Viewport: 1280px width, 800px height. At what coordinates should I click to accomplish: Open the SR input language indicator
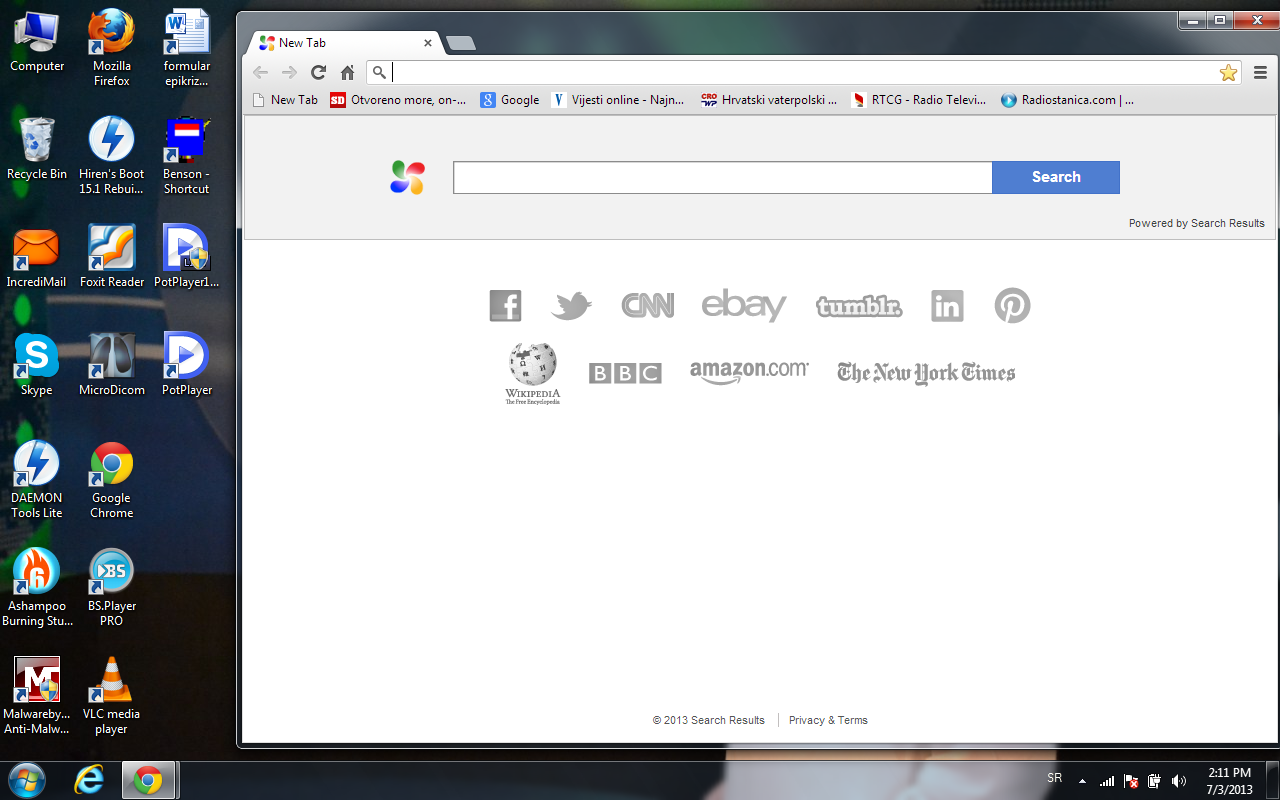[x=1055, y=778]
